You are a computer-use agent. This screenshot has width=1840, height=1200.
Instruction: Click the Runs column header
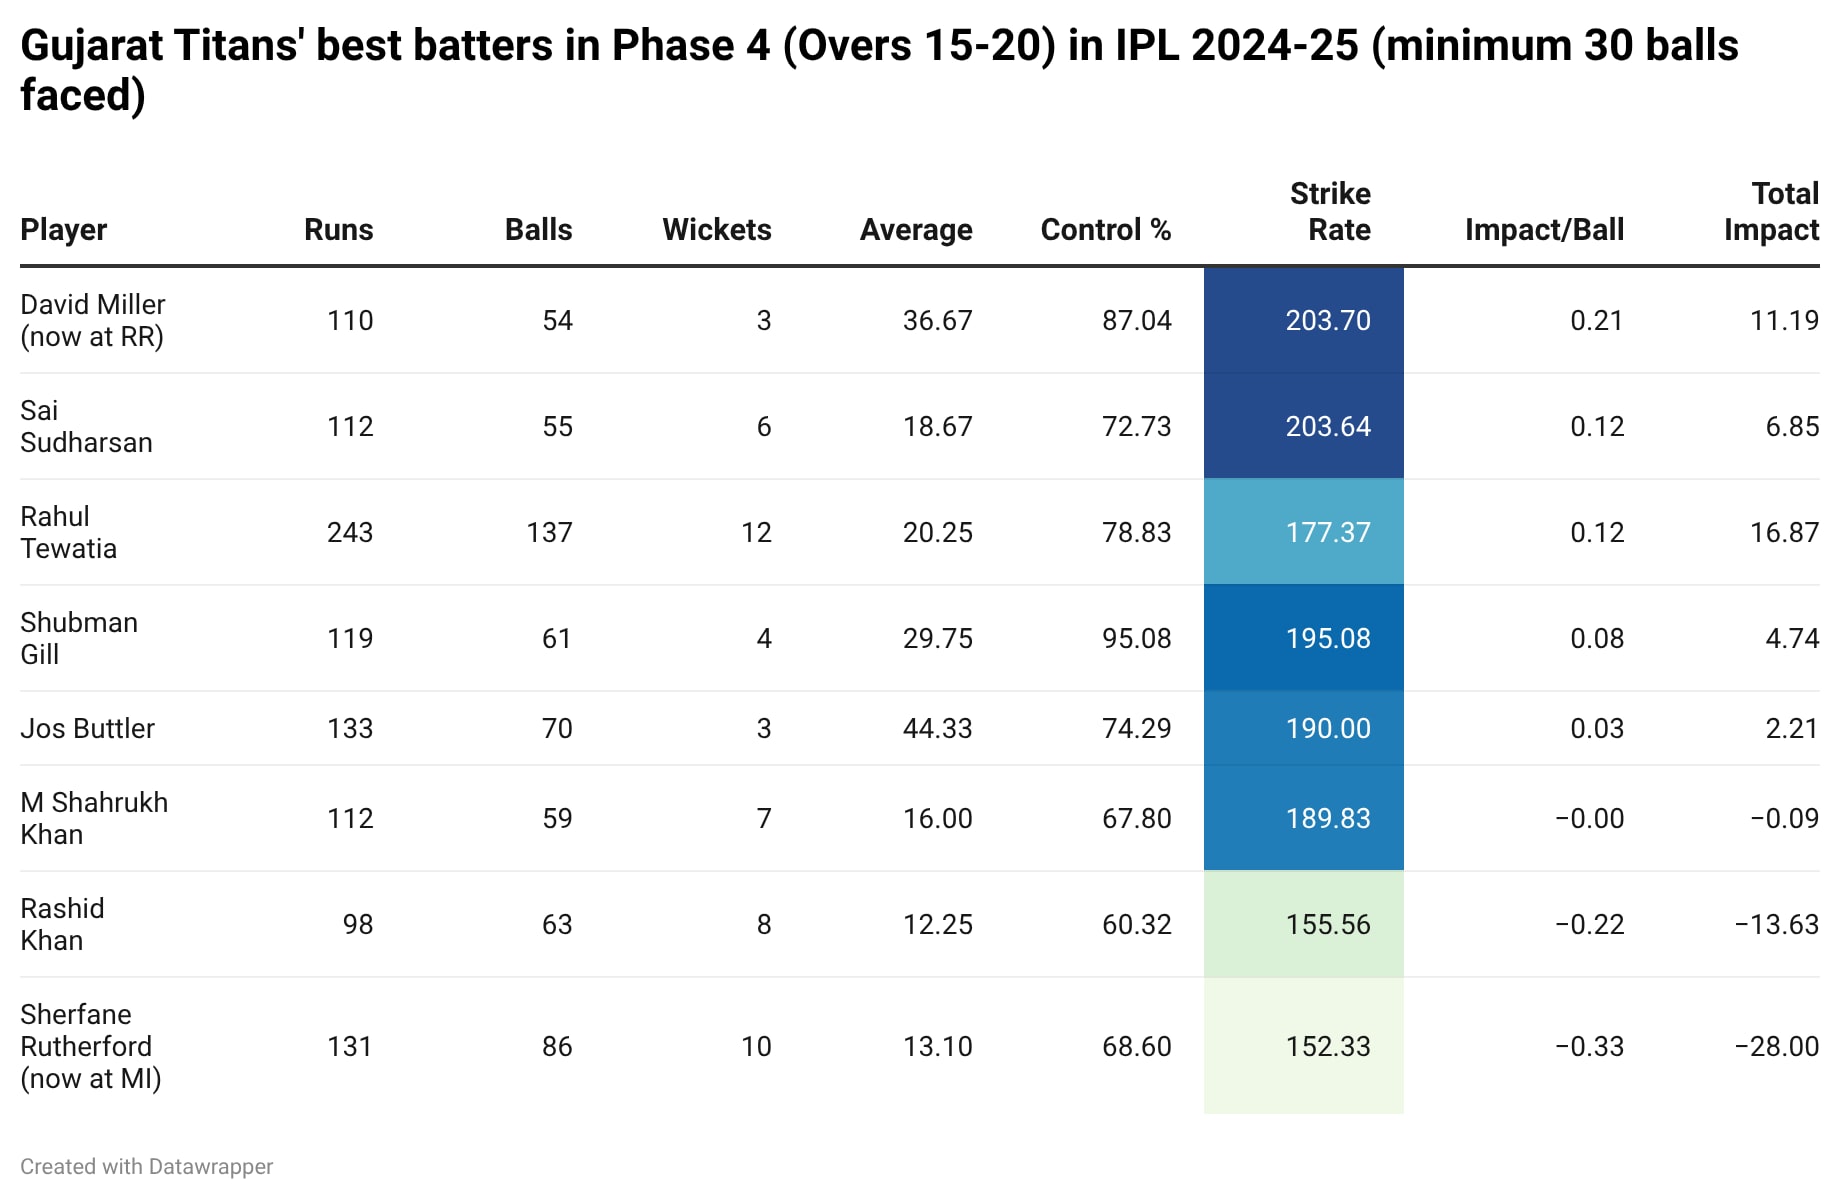338,230
